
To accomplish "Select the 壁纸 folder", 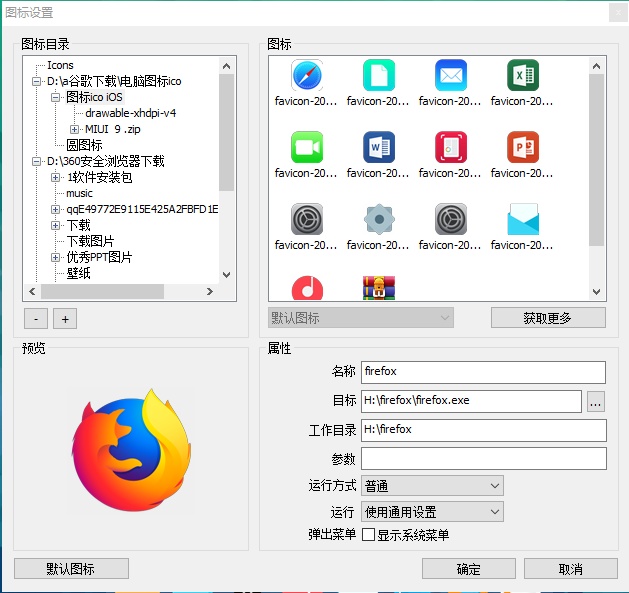I will pos(79,273).
